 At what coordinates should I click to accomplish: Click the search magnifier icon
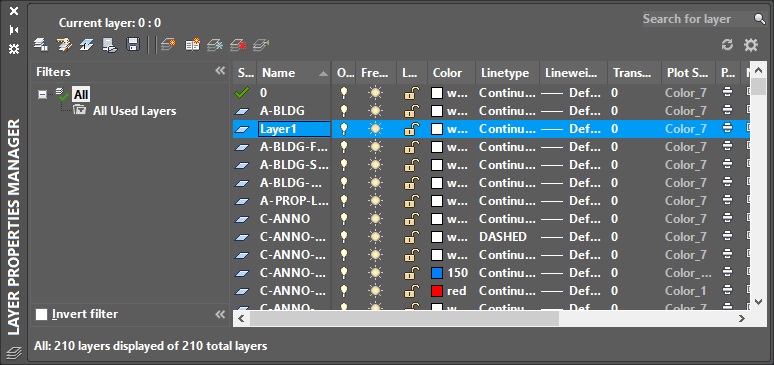click(x=760, y=19)
